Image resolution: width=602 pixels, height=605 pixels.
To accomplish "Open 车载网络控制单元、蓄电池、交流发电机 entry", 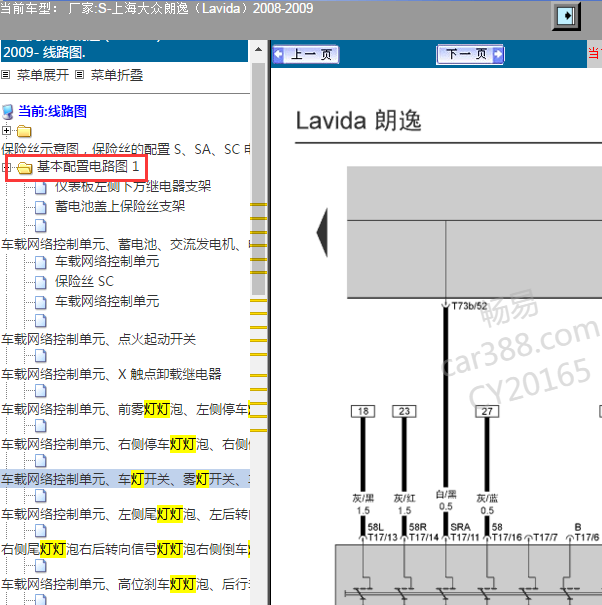I will point(126,244).
